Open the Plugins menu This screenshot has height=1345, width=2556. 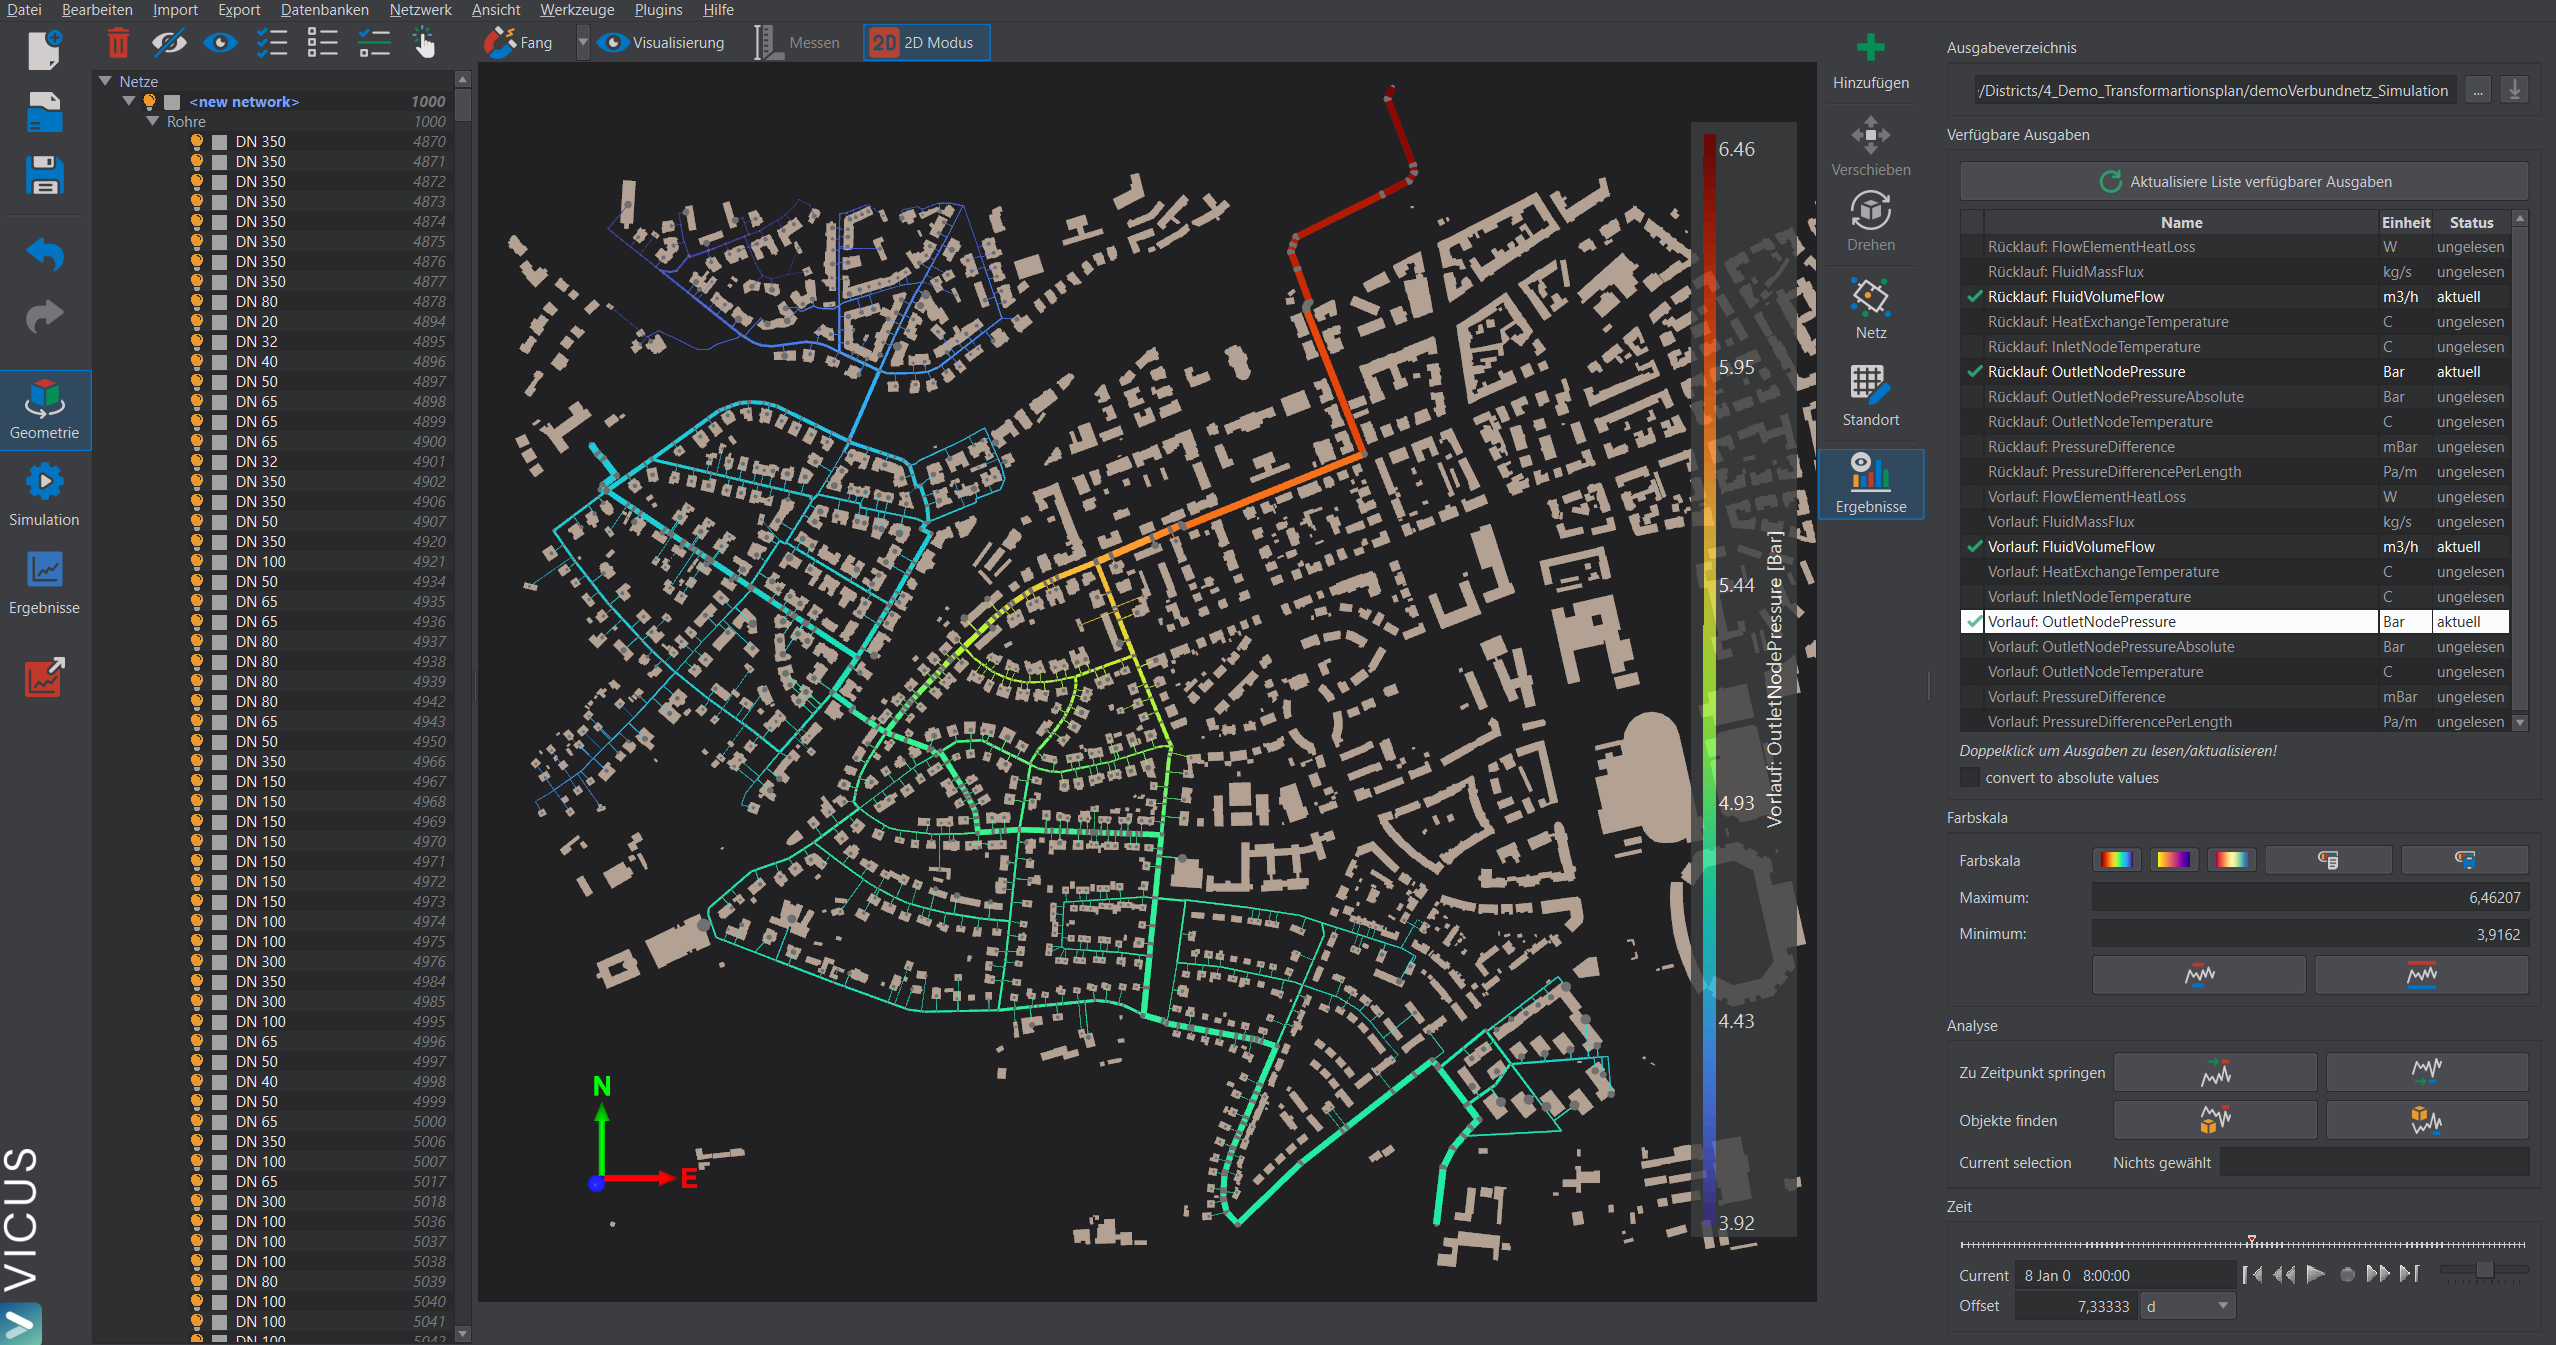point(658,10)
